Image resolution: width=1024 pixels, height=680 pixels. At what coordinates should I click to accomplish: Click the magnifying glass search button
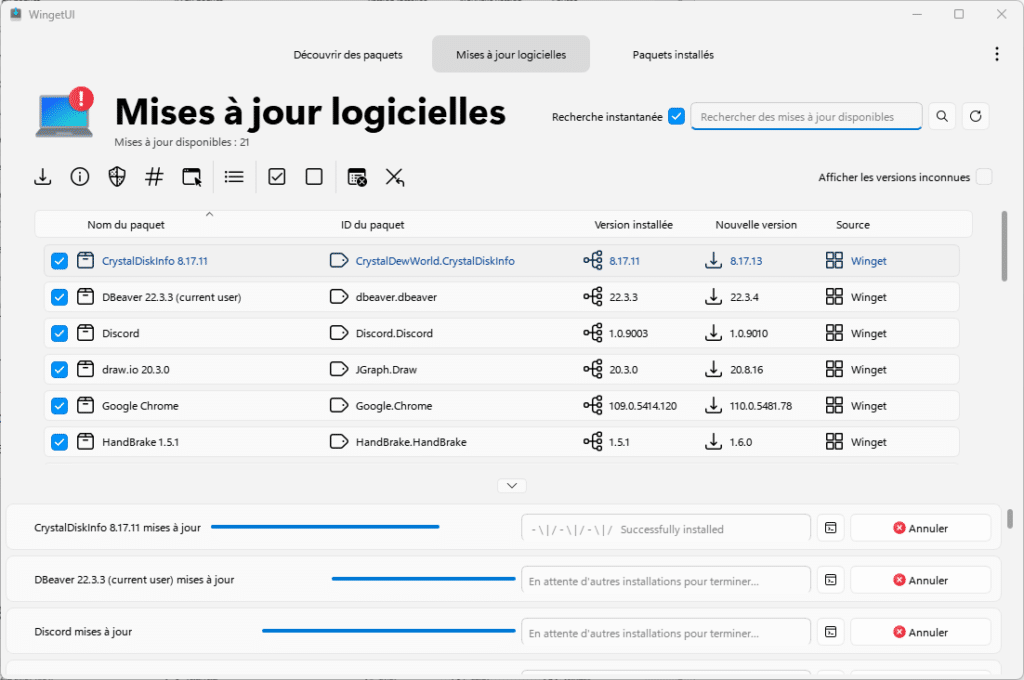(942, 116)
